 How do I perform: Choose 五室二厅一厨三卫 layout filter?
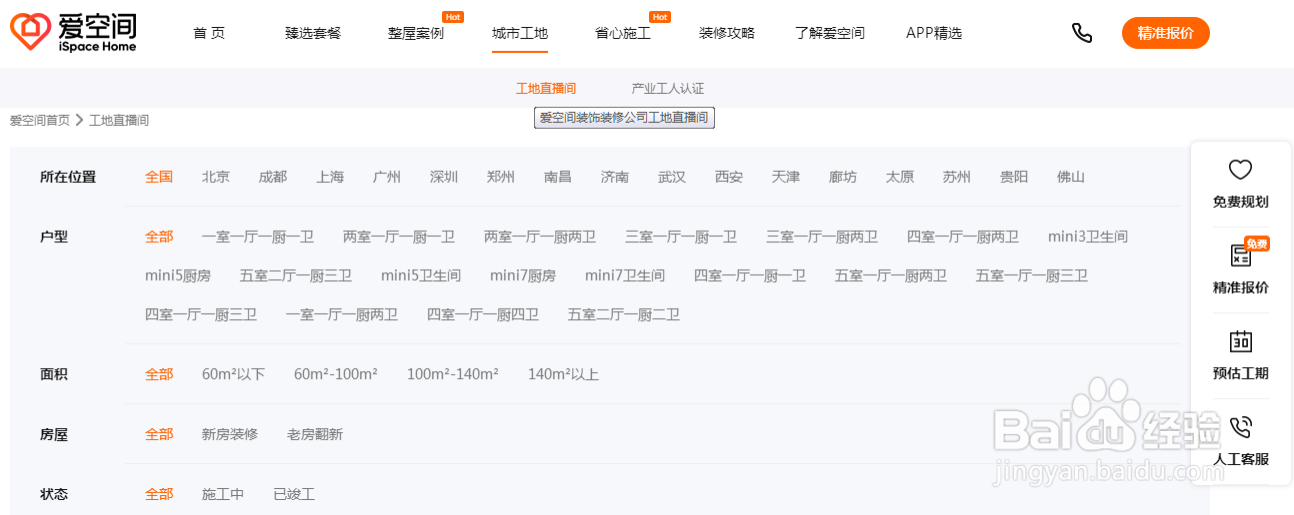click(x=296, y=276)
